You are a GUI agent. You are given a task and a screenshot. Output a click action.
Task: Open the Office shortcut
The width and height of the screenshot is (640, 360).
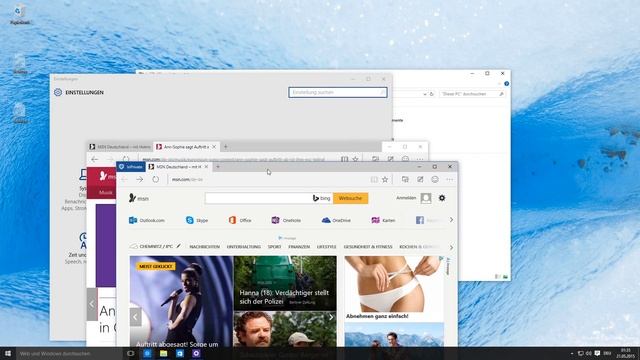(x=240, y=220)
